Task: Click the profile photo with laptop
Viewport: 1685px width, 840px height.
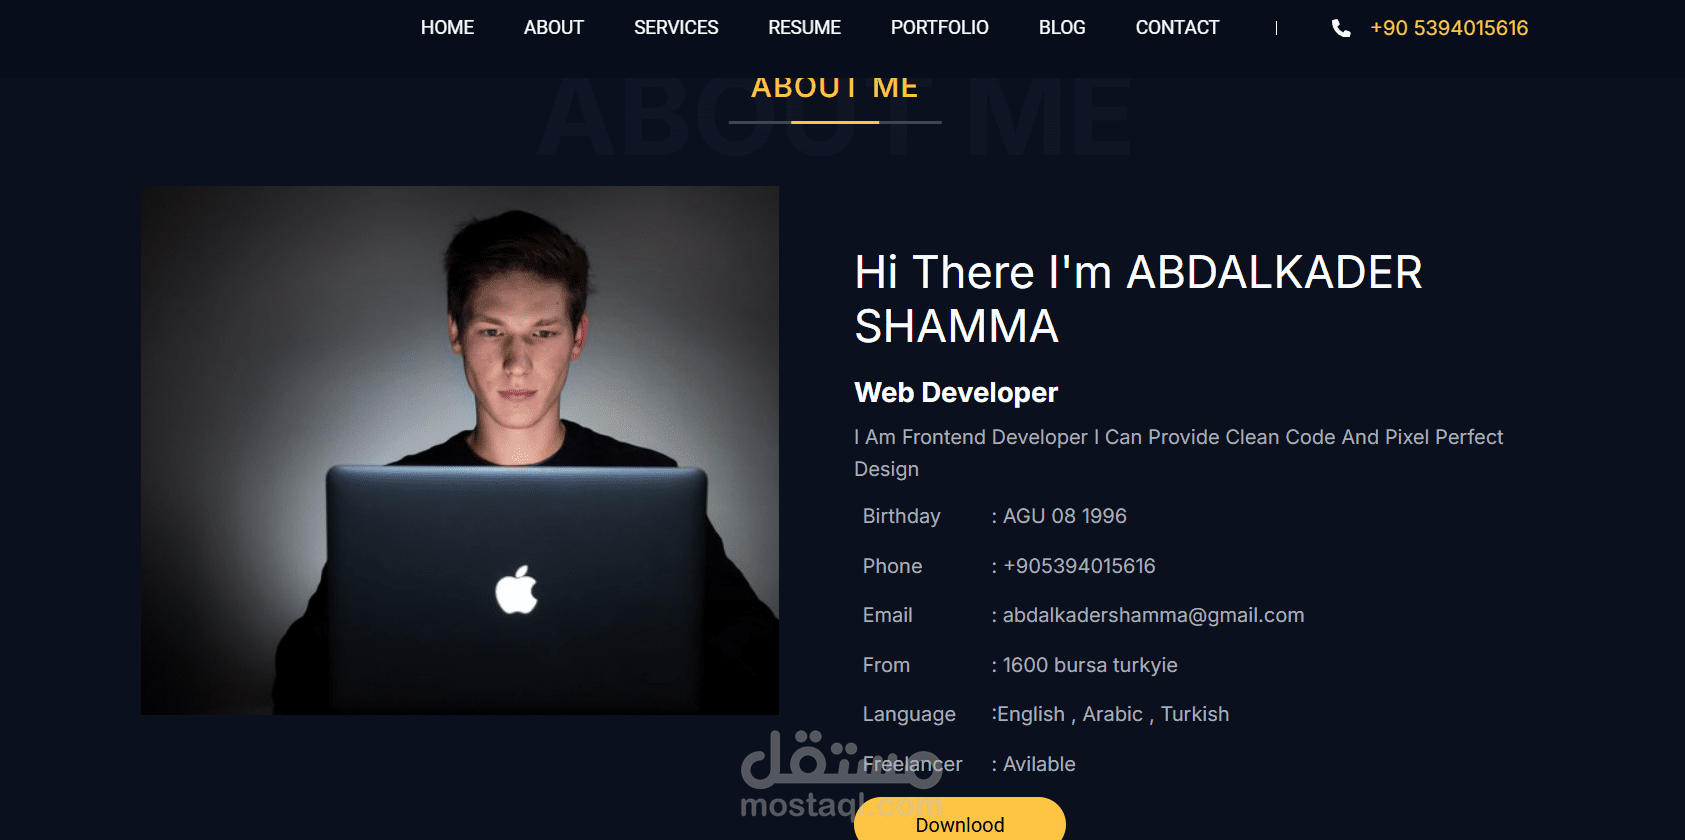Action: (x=460, y=450)
